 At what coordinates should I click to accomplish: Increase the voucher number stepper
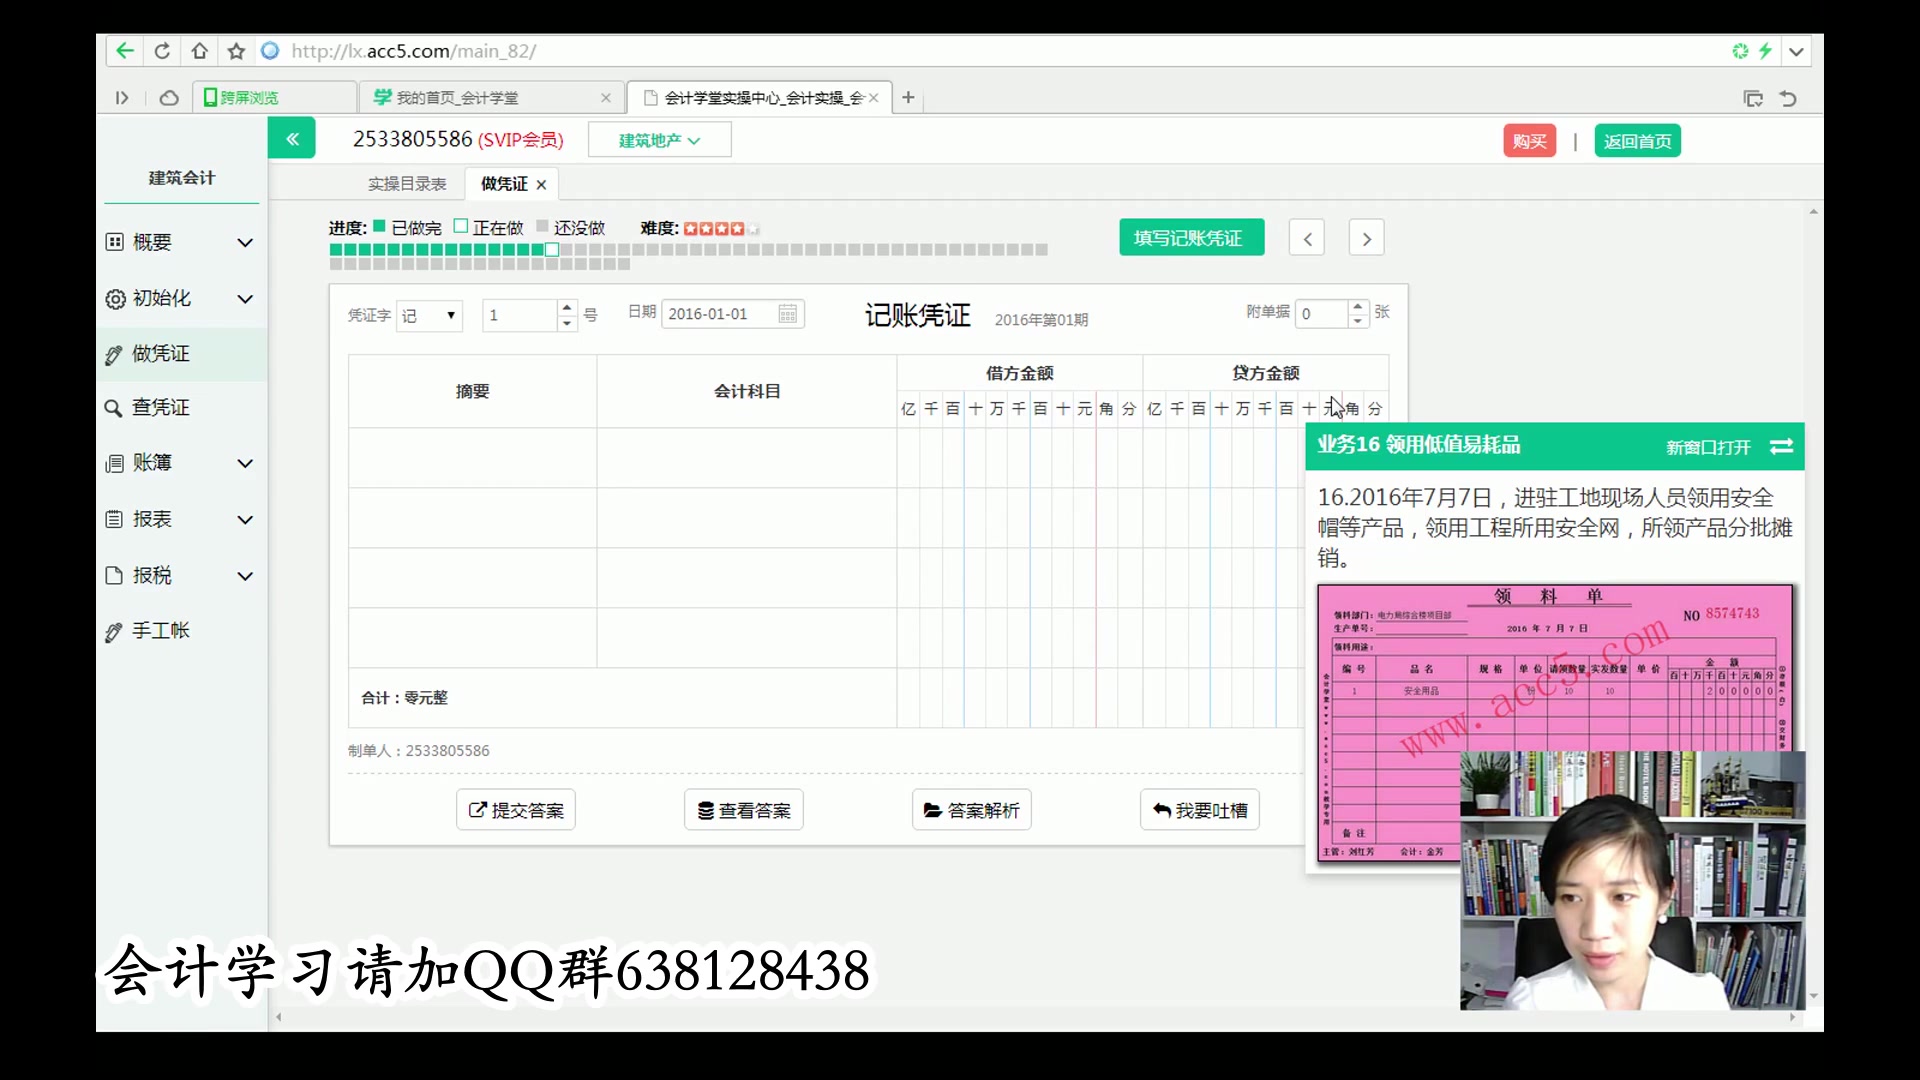567,308
